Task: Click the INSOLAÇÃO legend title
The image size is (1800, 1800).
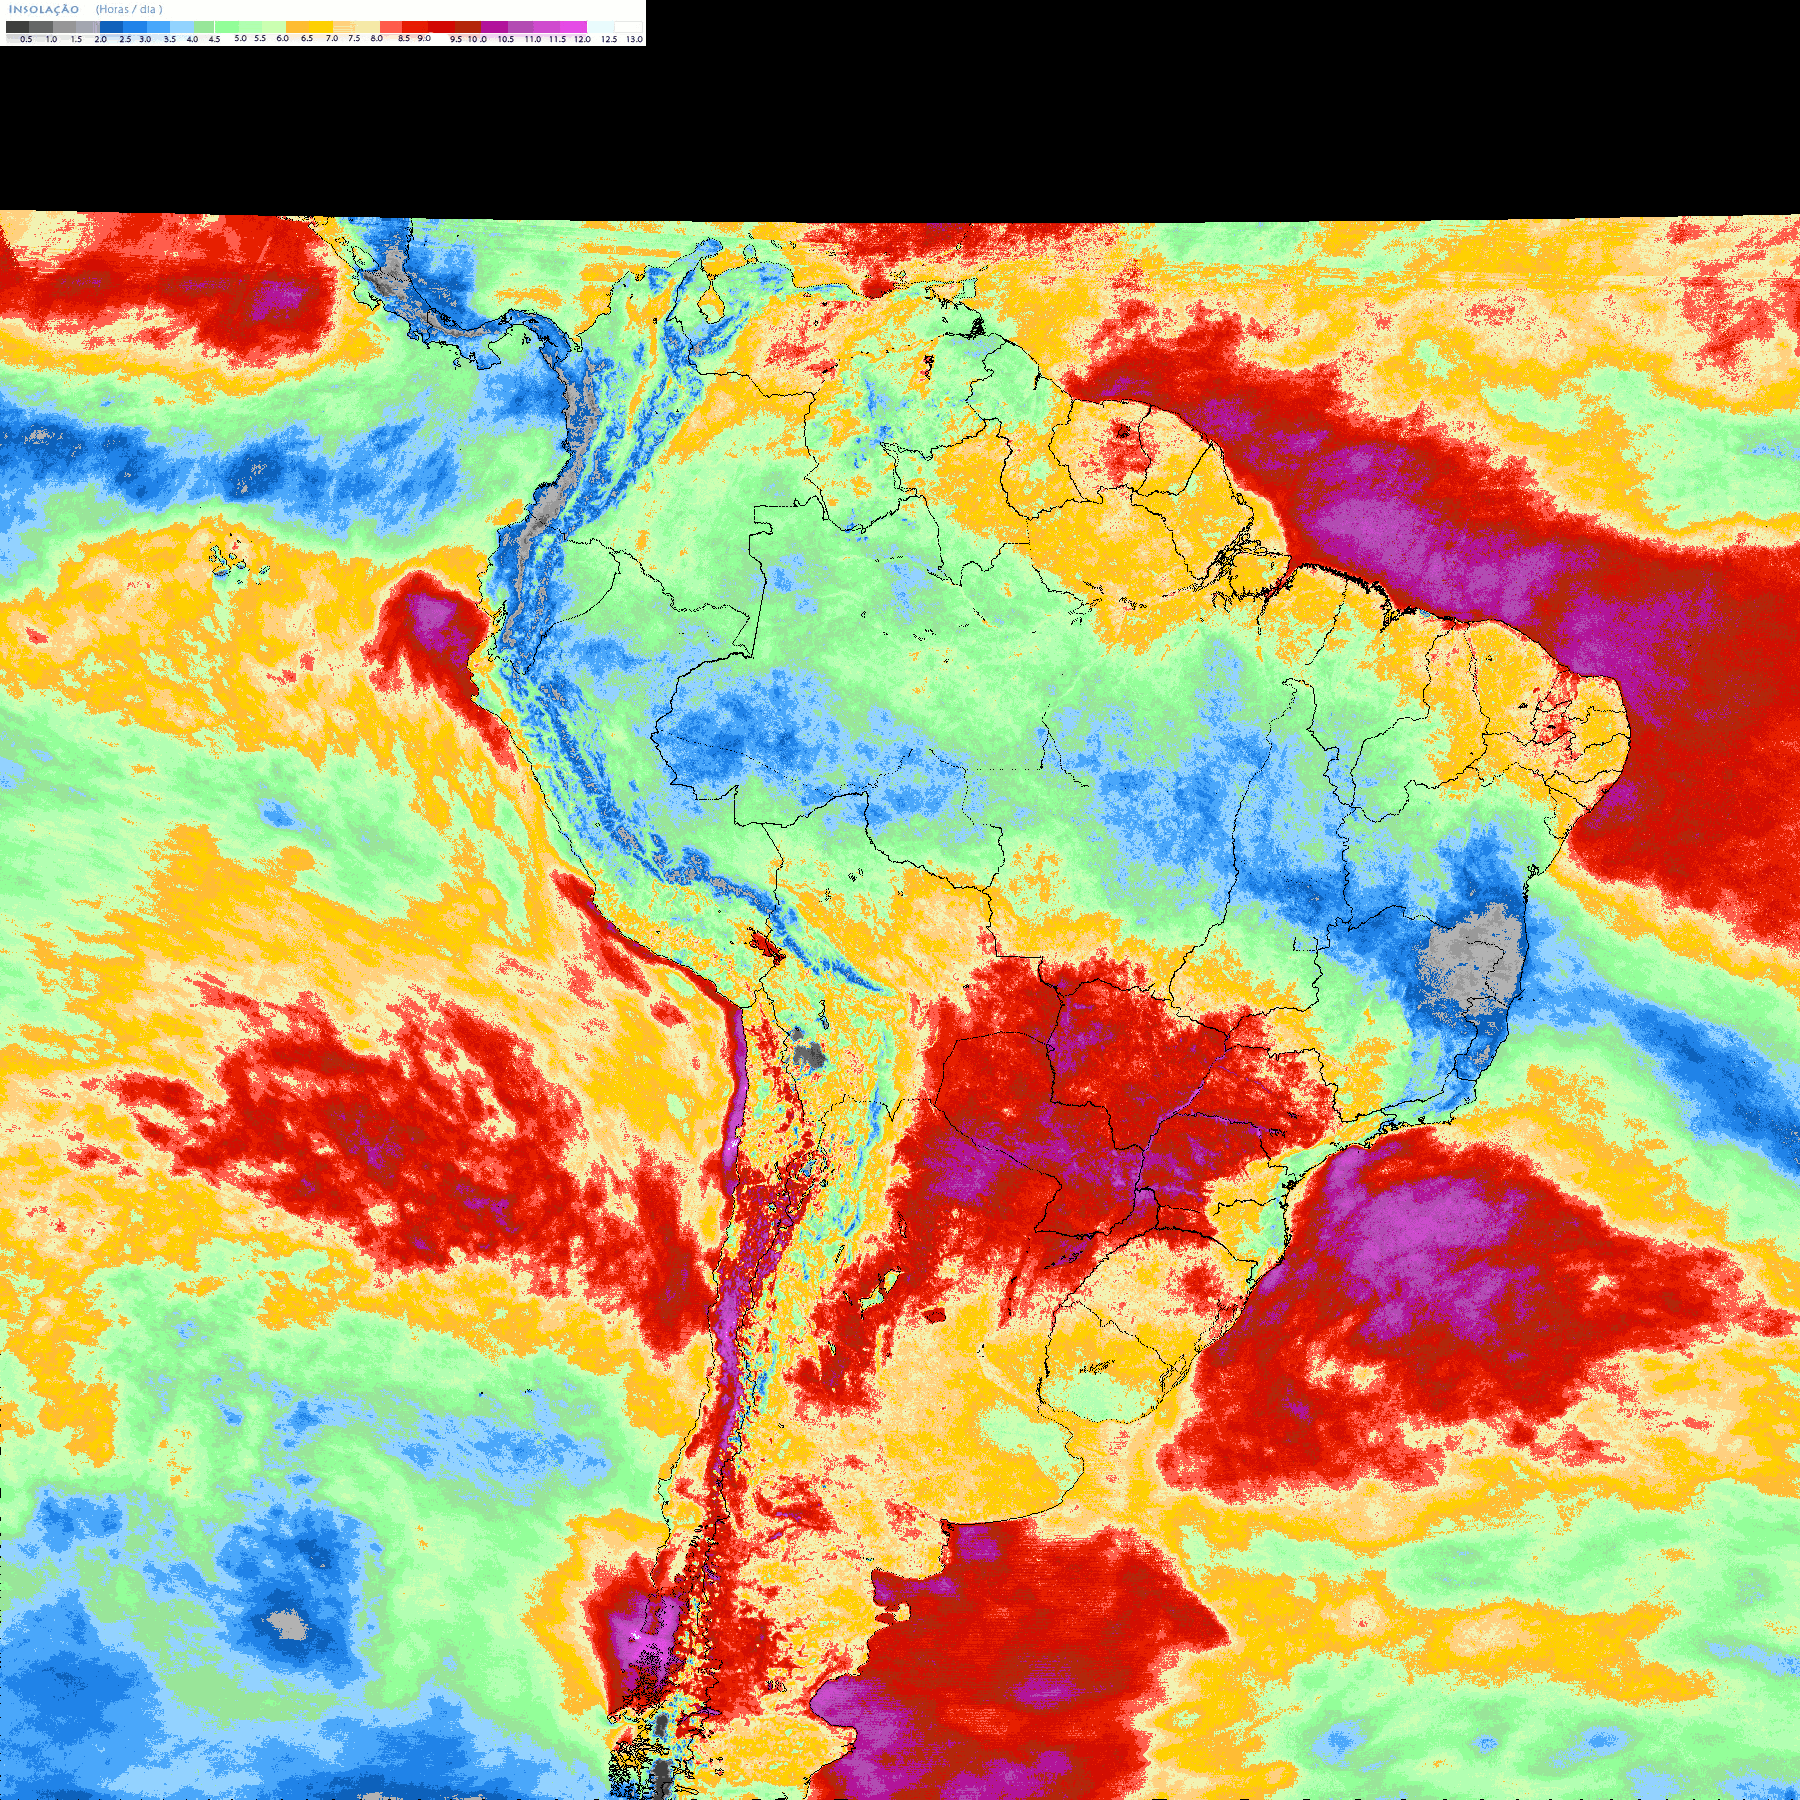Action: pyautogui.click(x=43, y=9)
